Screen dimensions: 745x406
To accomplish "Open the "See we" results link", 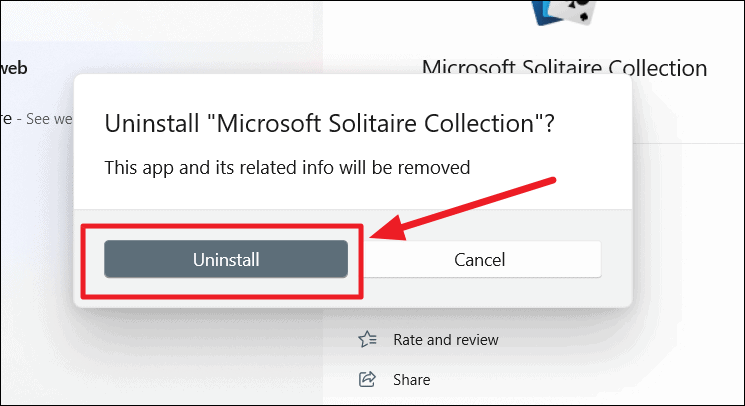I will pos(49,119).
